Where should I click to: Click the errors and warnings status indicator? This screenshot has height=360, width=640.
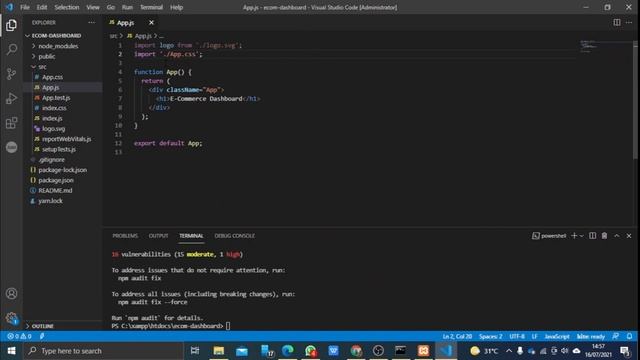pyautogui.click(x=19, y=336)
